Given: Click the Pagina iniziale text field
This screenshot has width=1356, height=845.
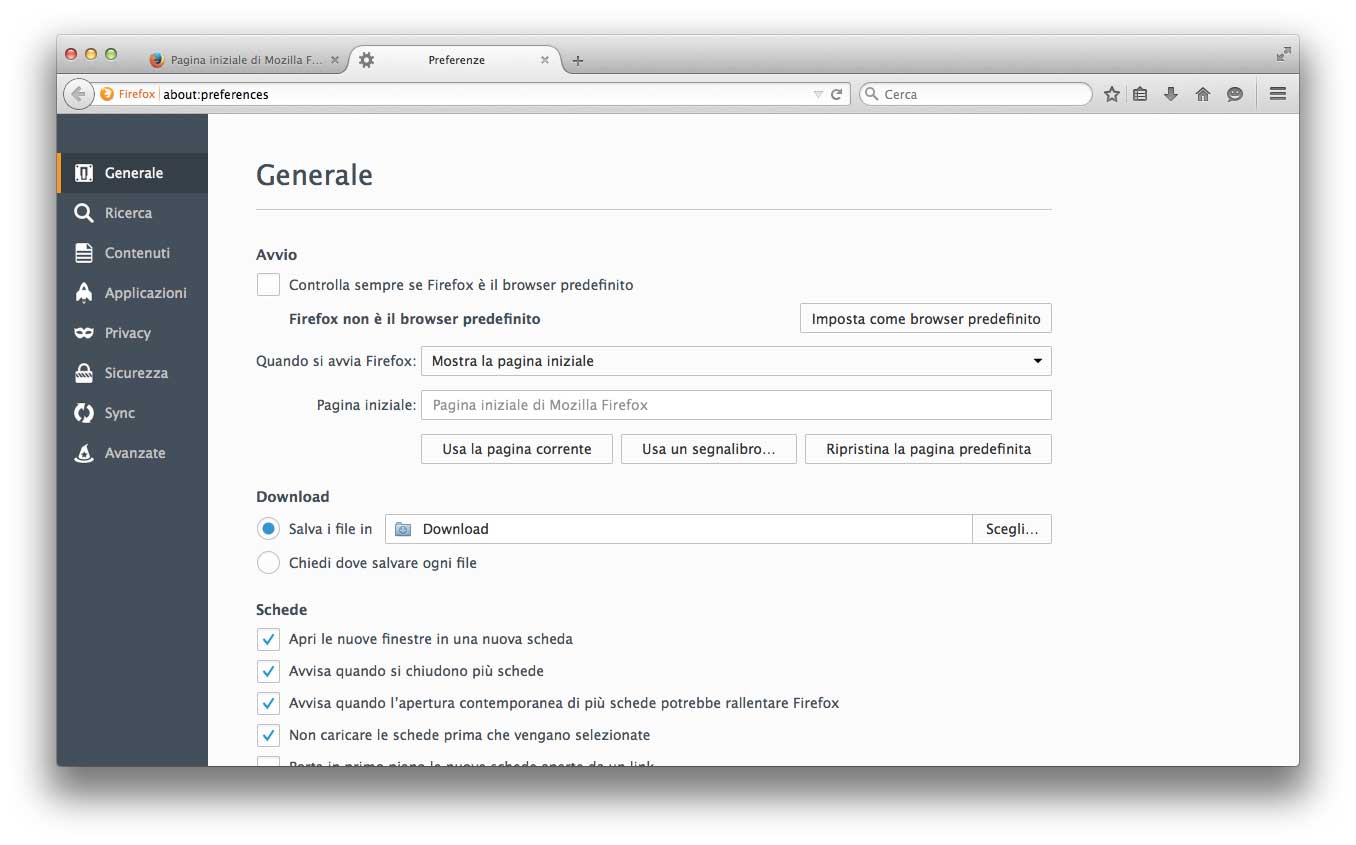Looking at the screenshot, I should tap(735, 405).
